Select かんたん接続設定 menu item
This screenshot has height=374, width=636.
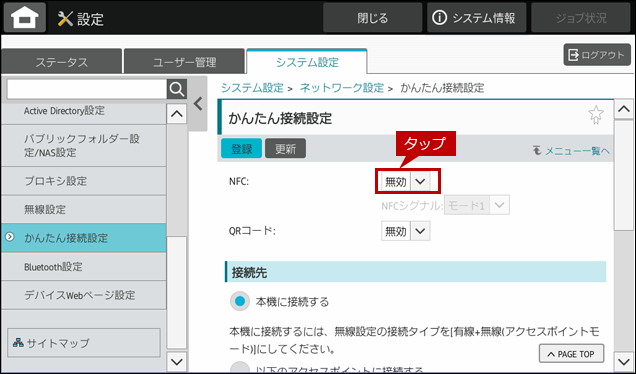84,238
